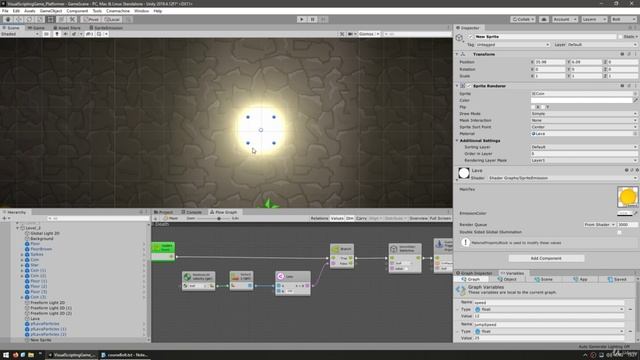Open the Gizmos dropdown

369,34
